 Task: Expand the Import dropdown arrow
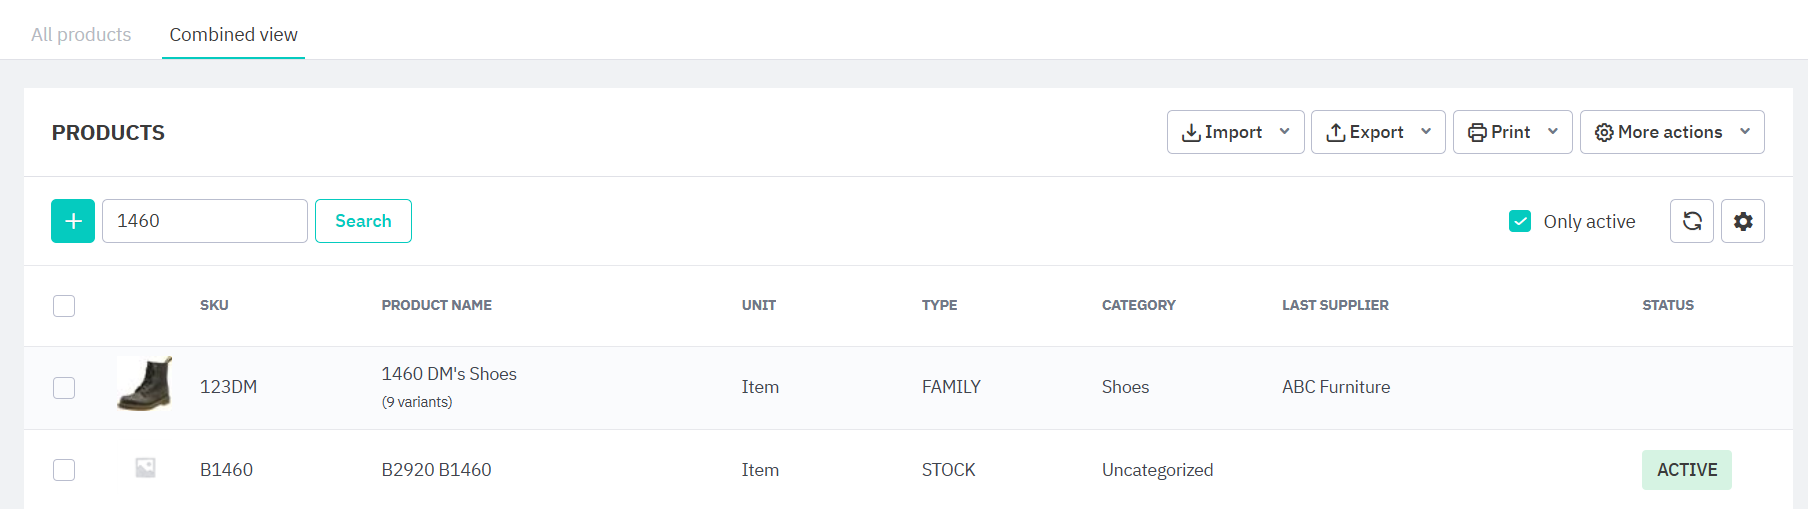point(1285,132)
